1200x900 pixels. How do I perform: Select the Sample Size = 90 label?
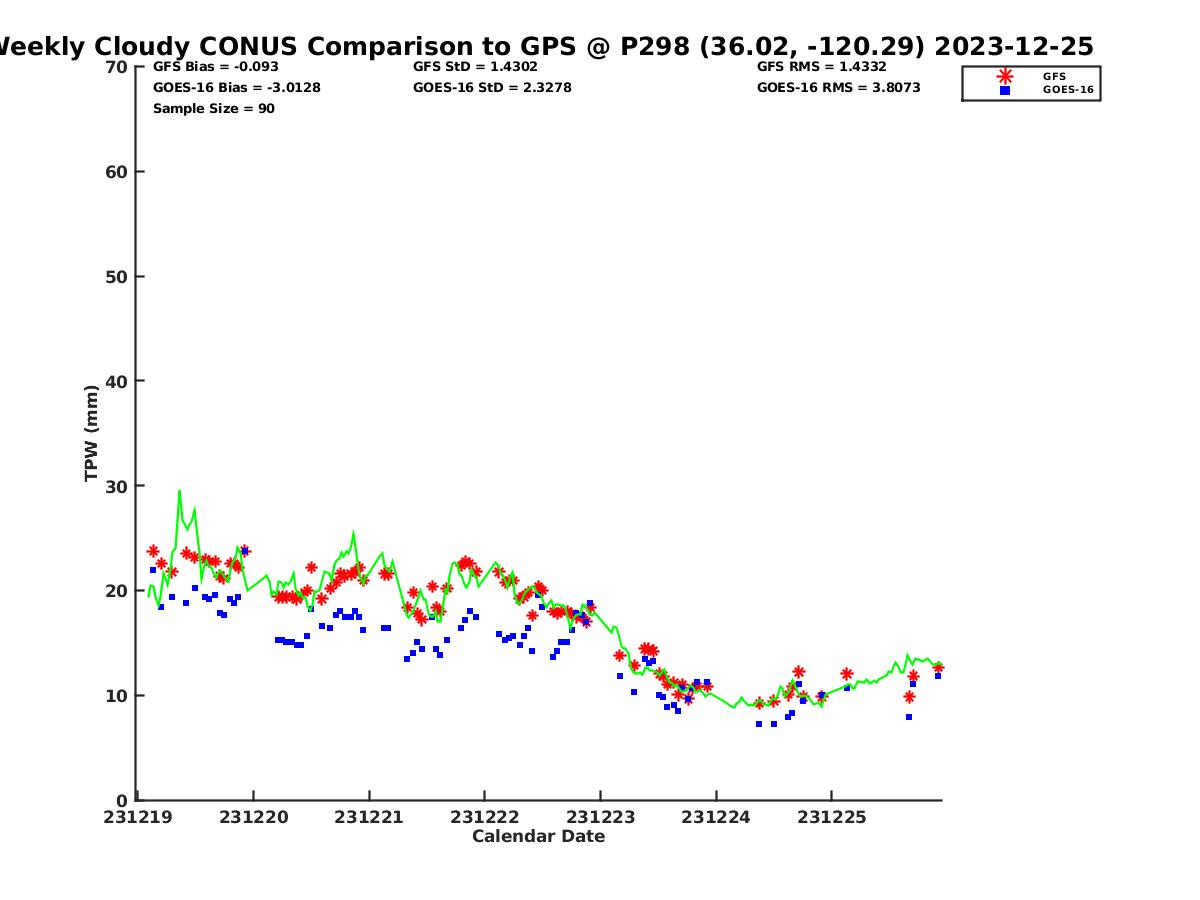click(x=213, y=109)
